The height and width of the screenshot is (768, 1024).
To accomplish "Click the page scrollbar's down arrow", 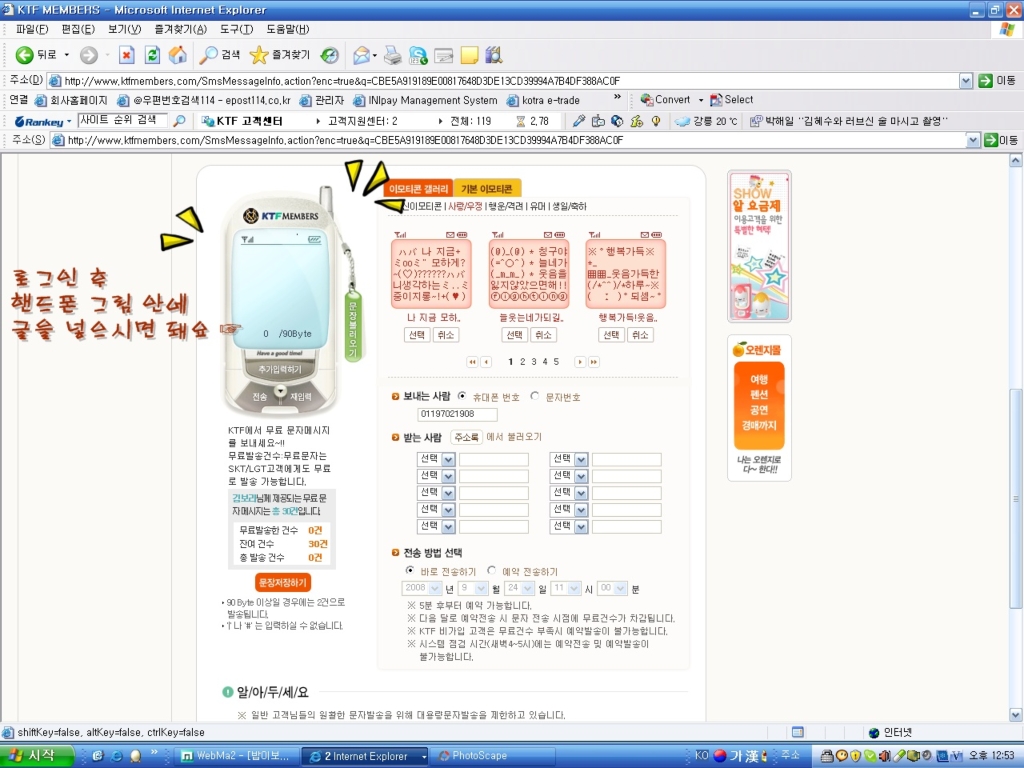I will click(x=1016, y=714).
